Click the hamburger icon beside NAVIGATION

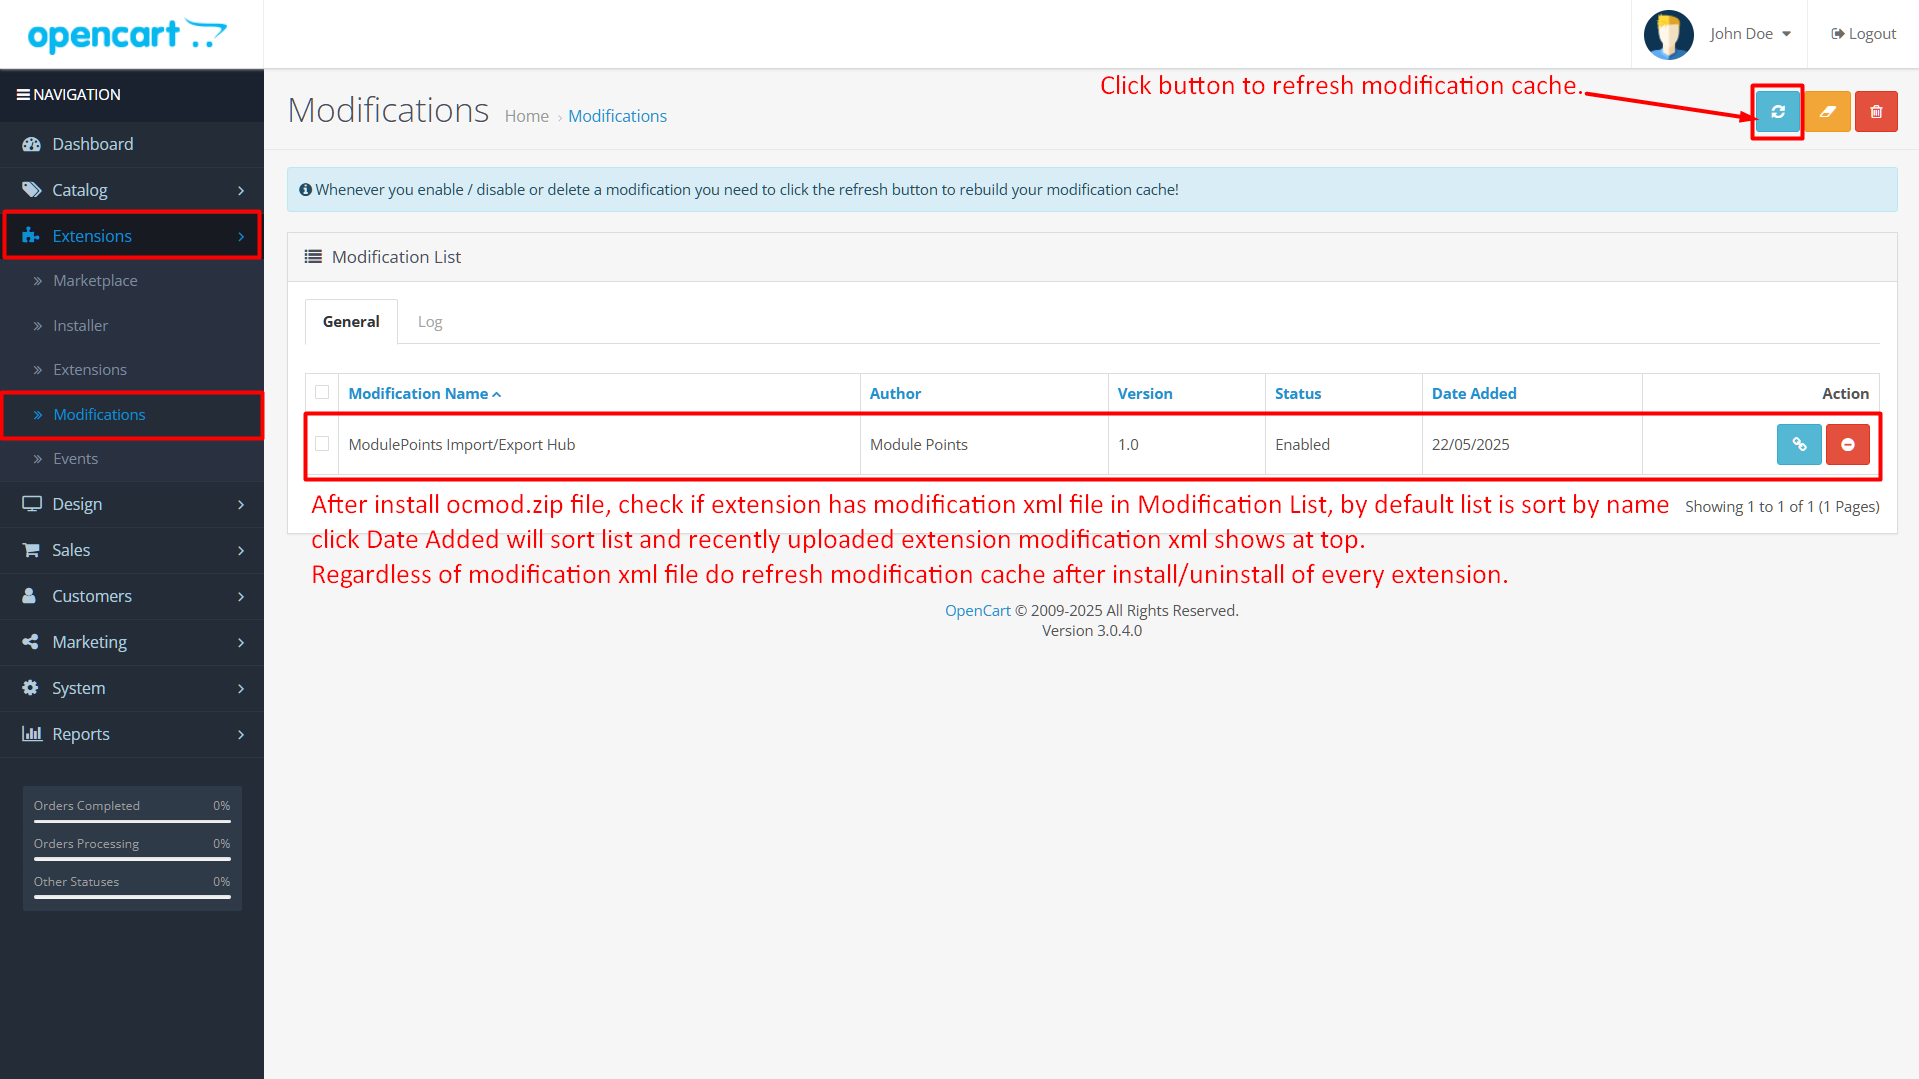[x=23, y=95]
